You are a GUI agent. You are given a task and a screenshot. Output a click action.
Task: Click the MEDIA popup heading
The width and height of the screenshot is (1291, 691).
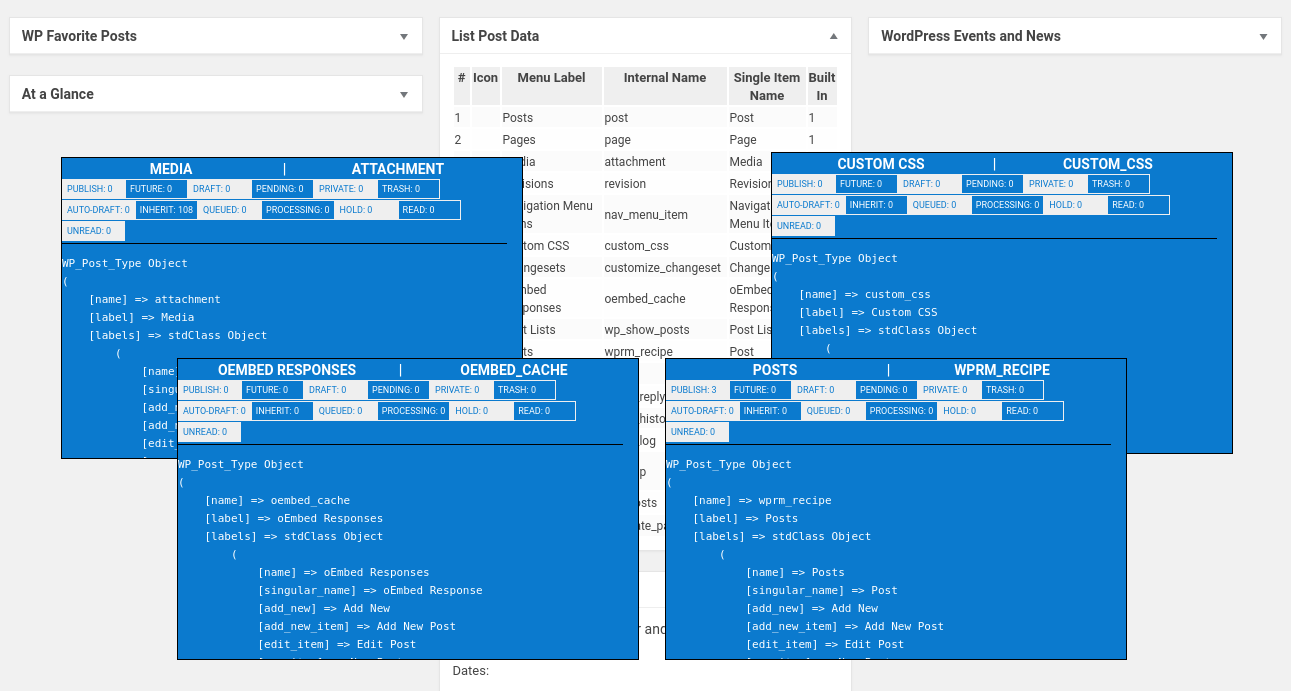171,169
